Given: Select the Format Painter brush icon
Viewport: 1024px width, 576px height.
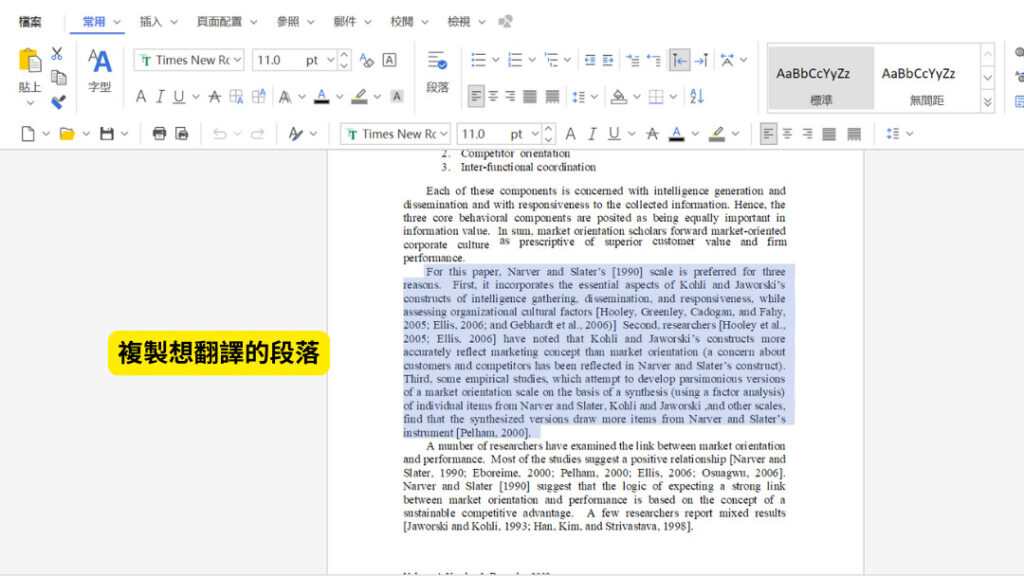Looking at the screenshot, I should [58, 101].
